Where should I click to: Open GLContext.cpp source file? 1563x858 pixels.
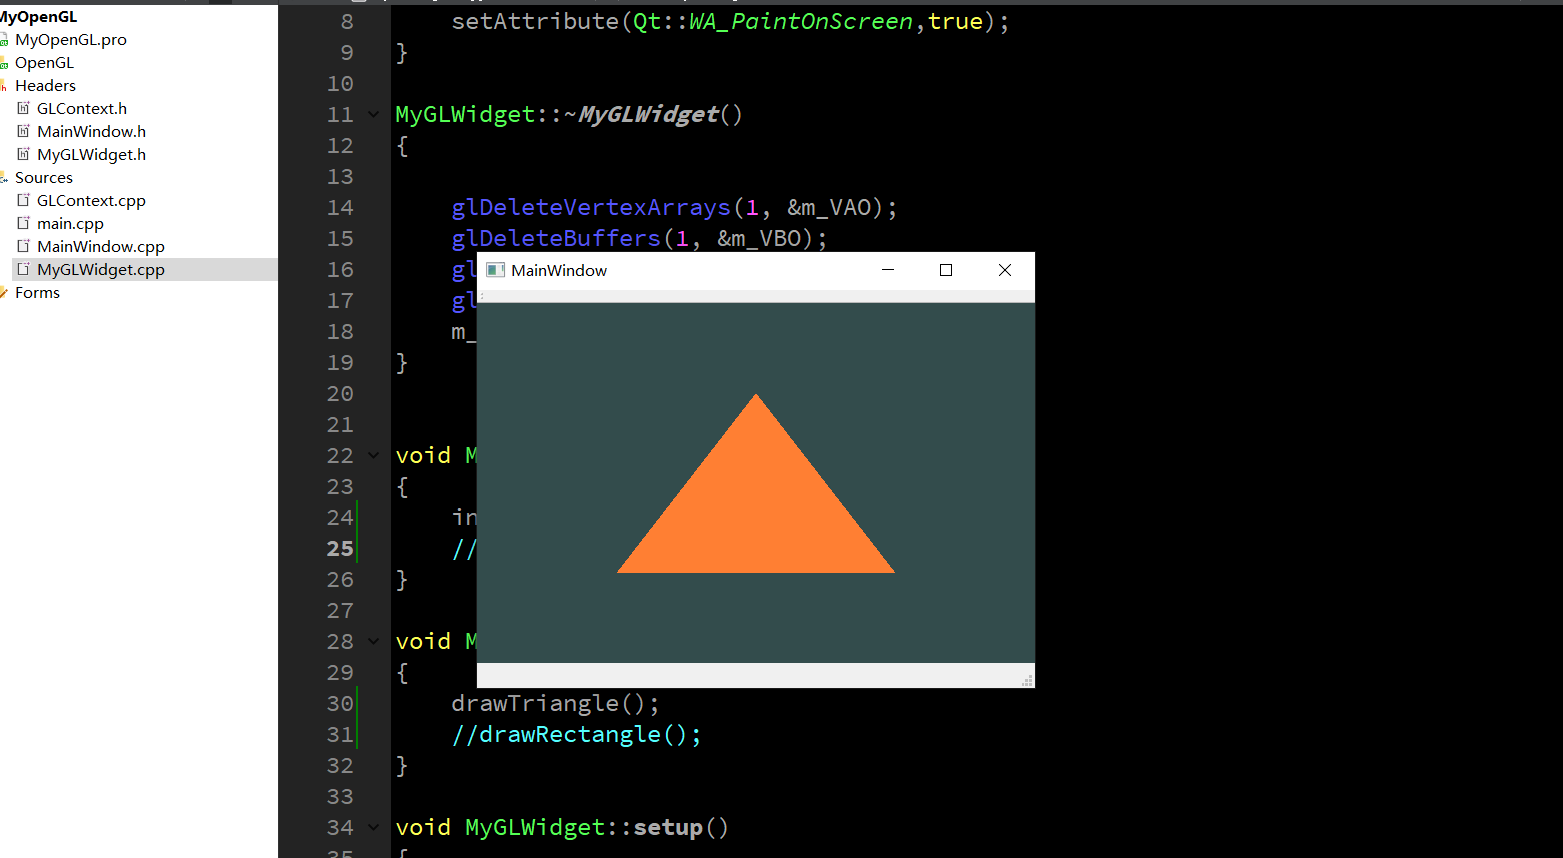coord(91,201)
